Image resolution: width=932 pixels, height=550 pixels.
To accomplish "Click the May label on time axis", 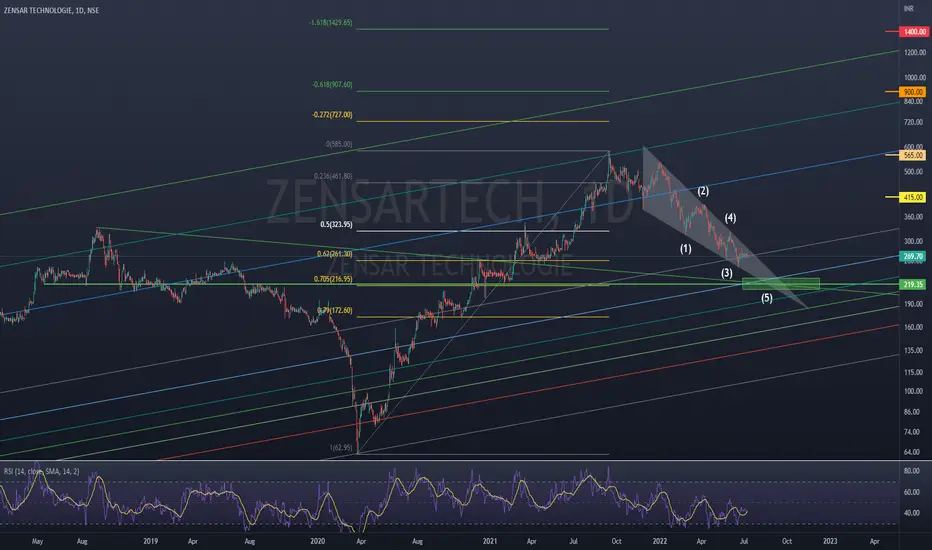I will (37, 542).
